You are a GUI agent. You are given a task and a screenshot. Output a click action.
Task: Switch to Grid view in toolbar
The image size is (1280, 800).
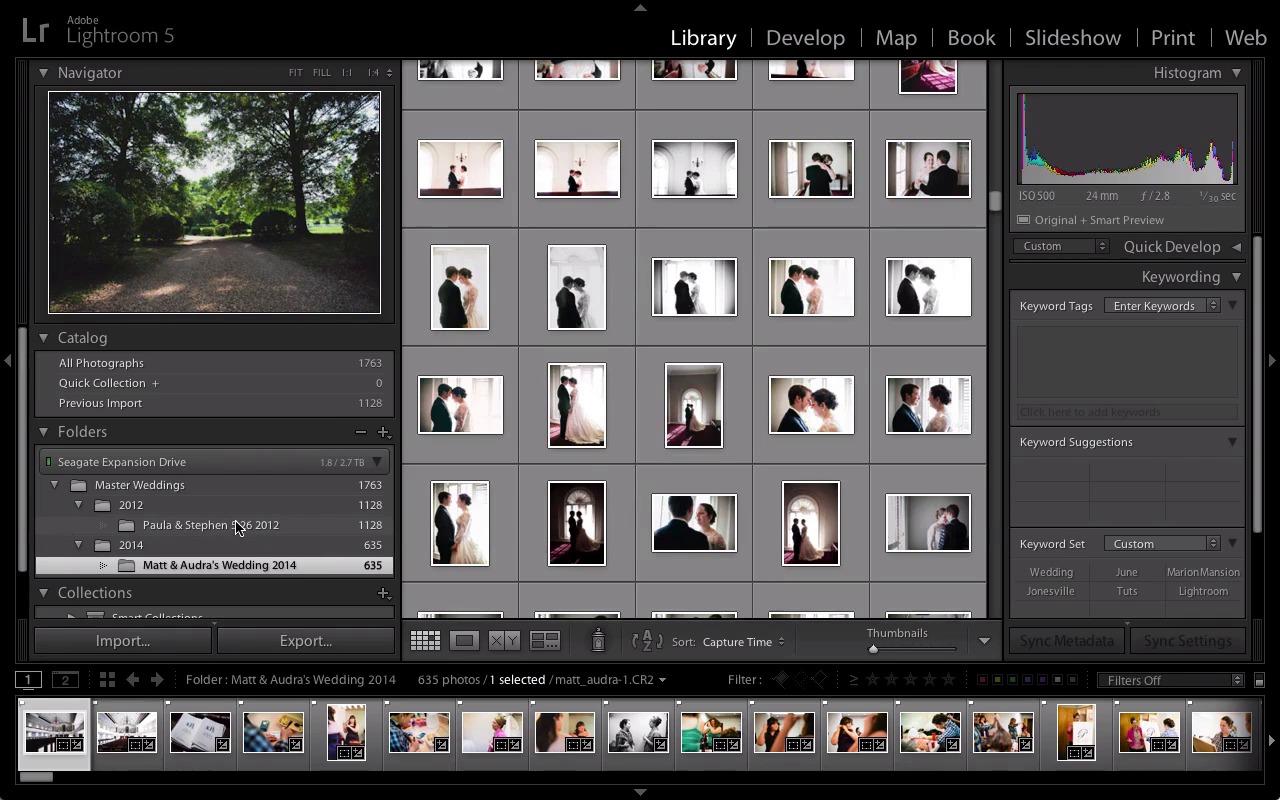point(425,641)
